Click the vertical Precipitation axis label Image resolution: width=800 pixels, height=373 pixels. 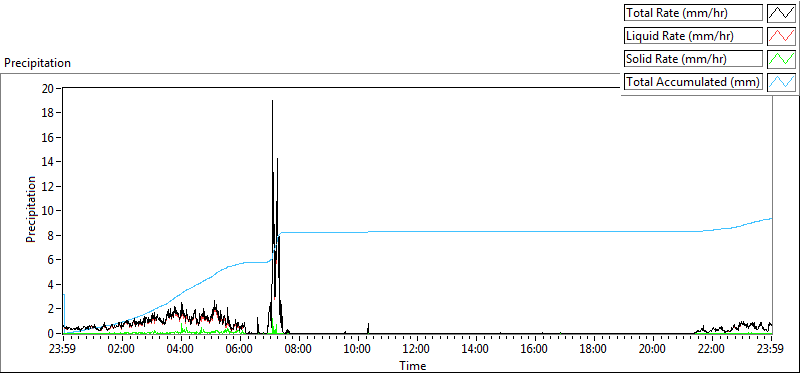pos(31,209)
